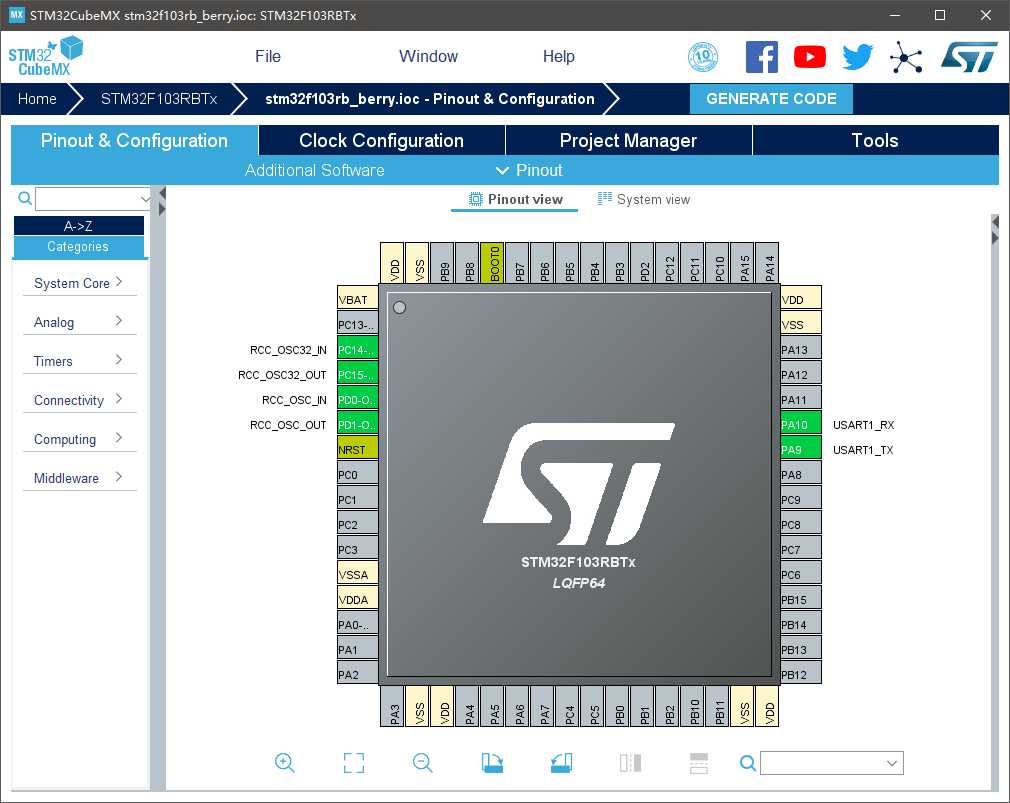Image resolution: width=1010 pixels, height=803 pixels.
Task: Expand the Computing category
Action: [x=79, y=439]
